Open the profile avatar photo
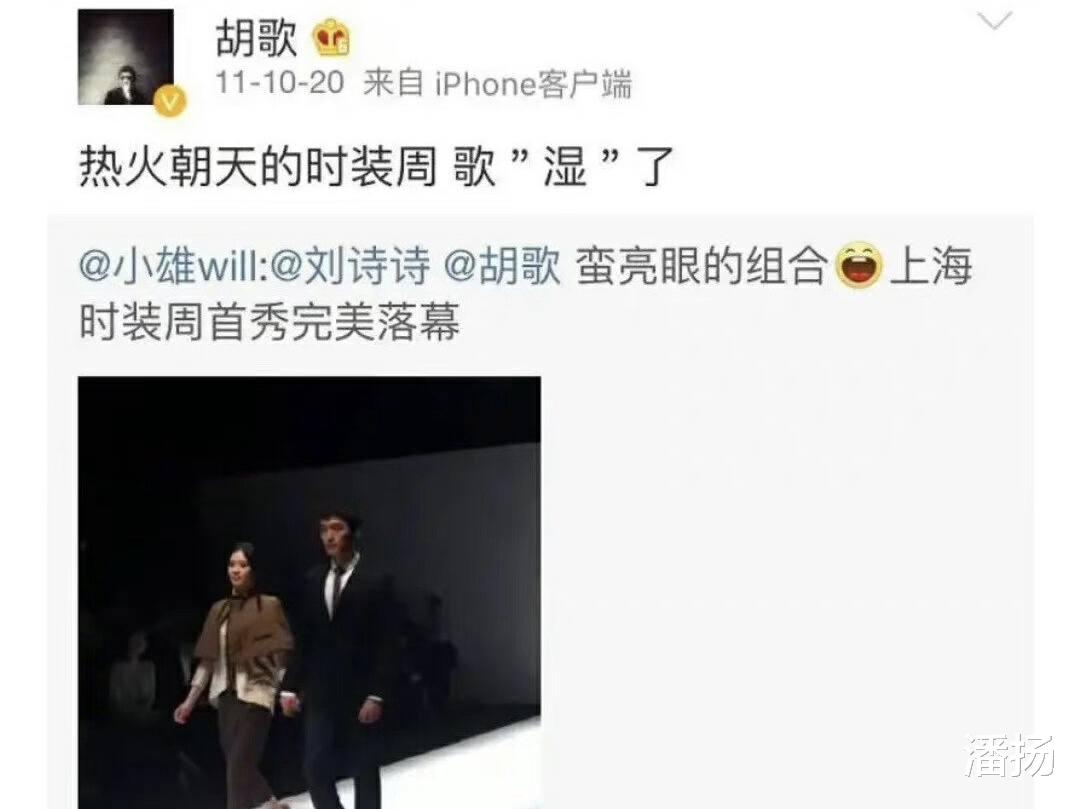1080x809 pixels. click(125, 57)
